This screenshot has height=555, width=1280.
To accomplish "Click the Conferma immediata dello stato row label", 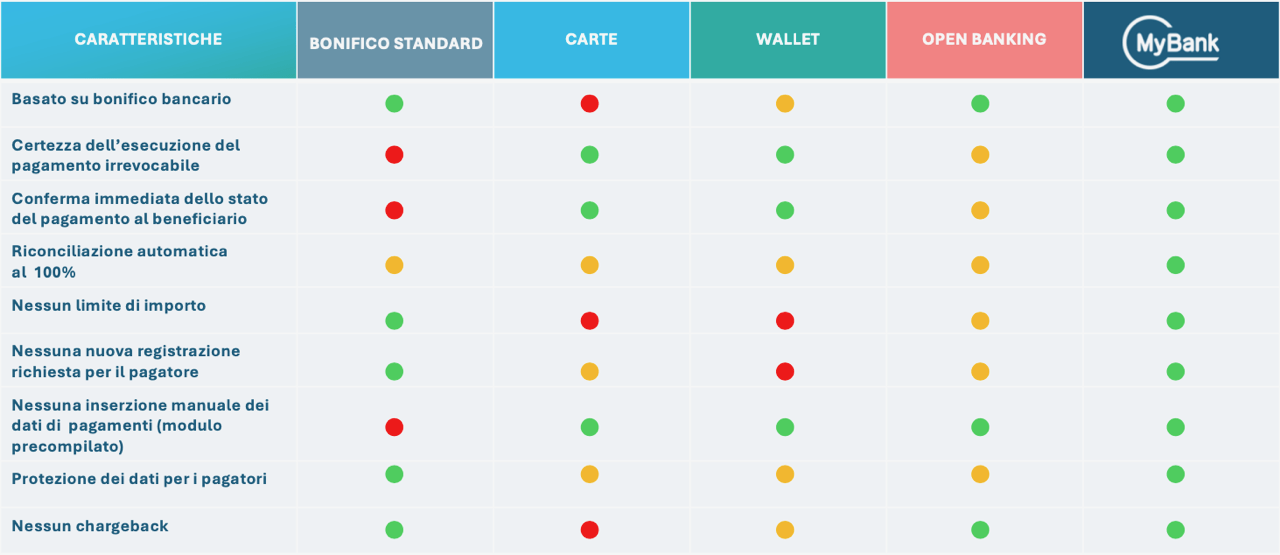I will 140,209.
